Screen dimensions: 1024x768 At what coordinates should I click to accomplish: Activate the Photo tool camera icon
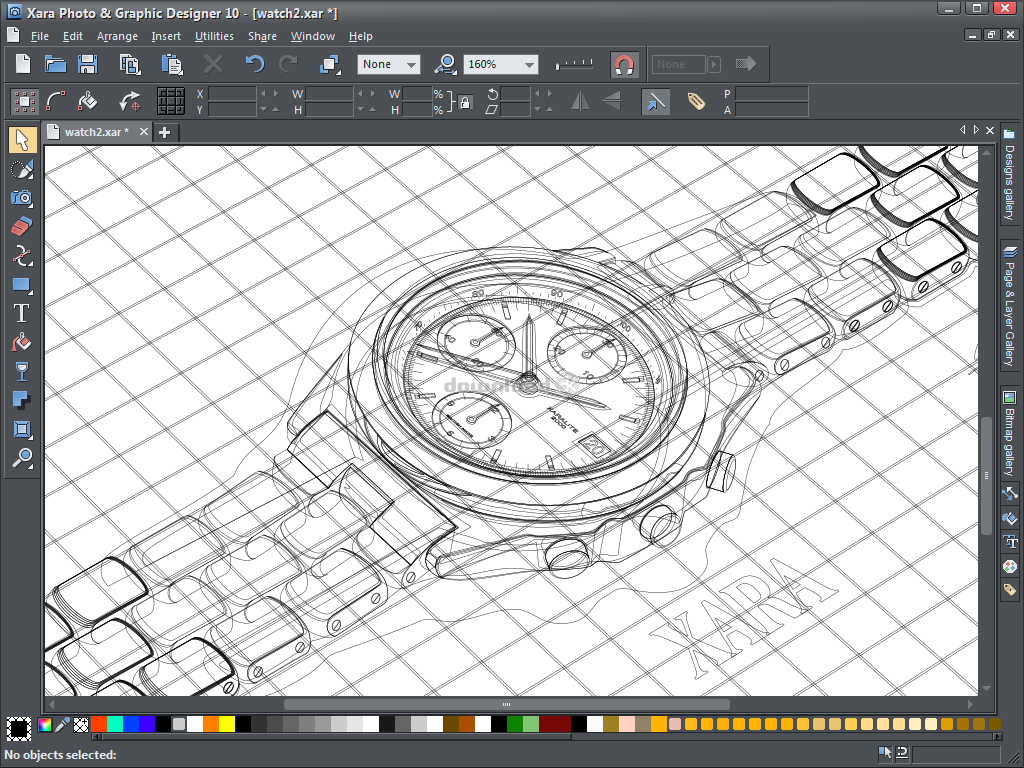tap(22, 198)
